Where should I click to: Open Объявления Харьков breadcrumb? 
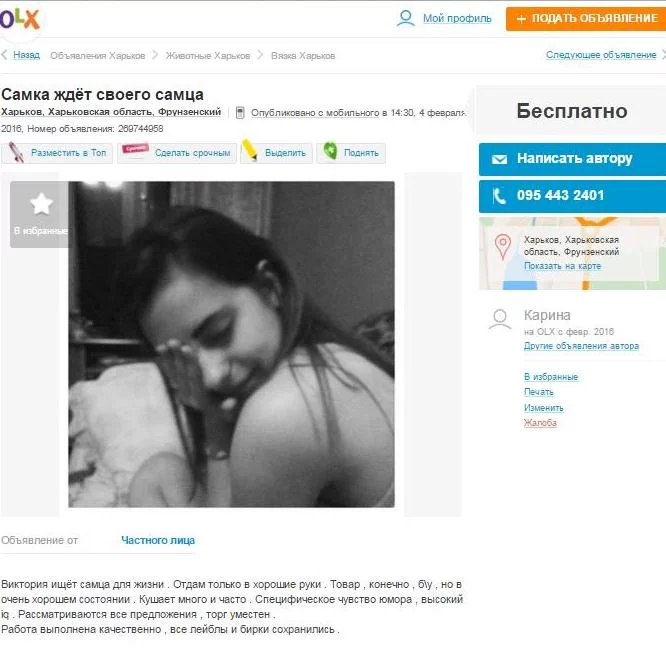coord(98,56)
